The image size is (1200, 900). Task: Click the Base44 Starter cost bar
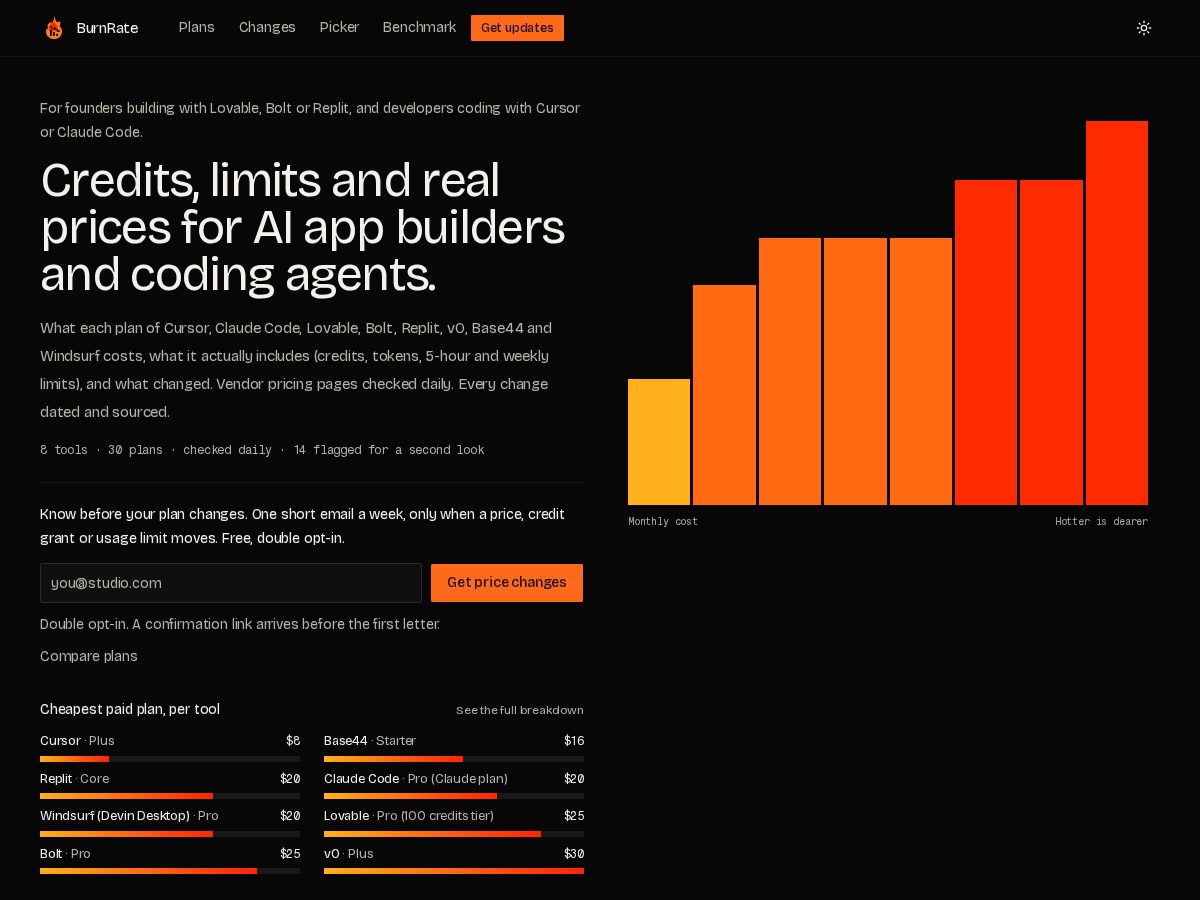454,759
